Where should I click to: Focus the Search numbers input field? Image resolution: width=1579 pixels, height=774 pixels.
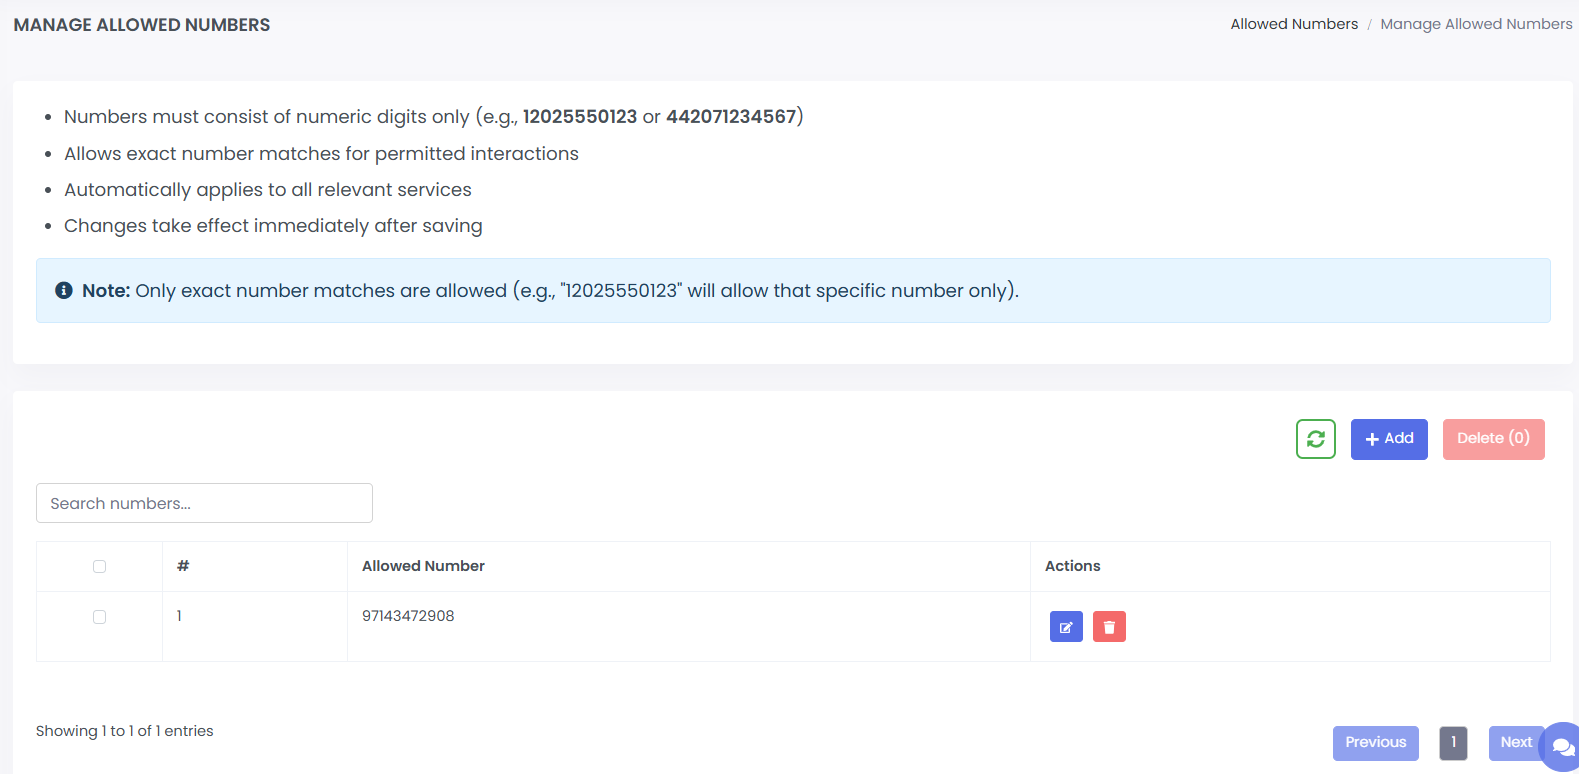point(204,503)
